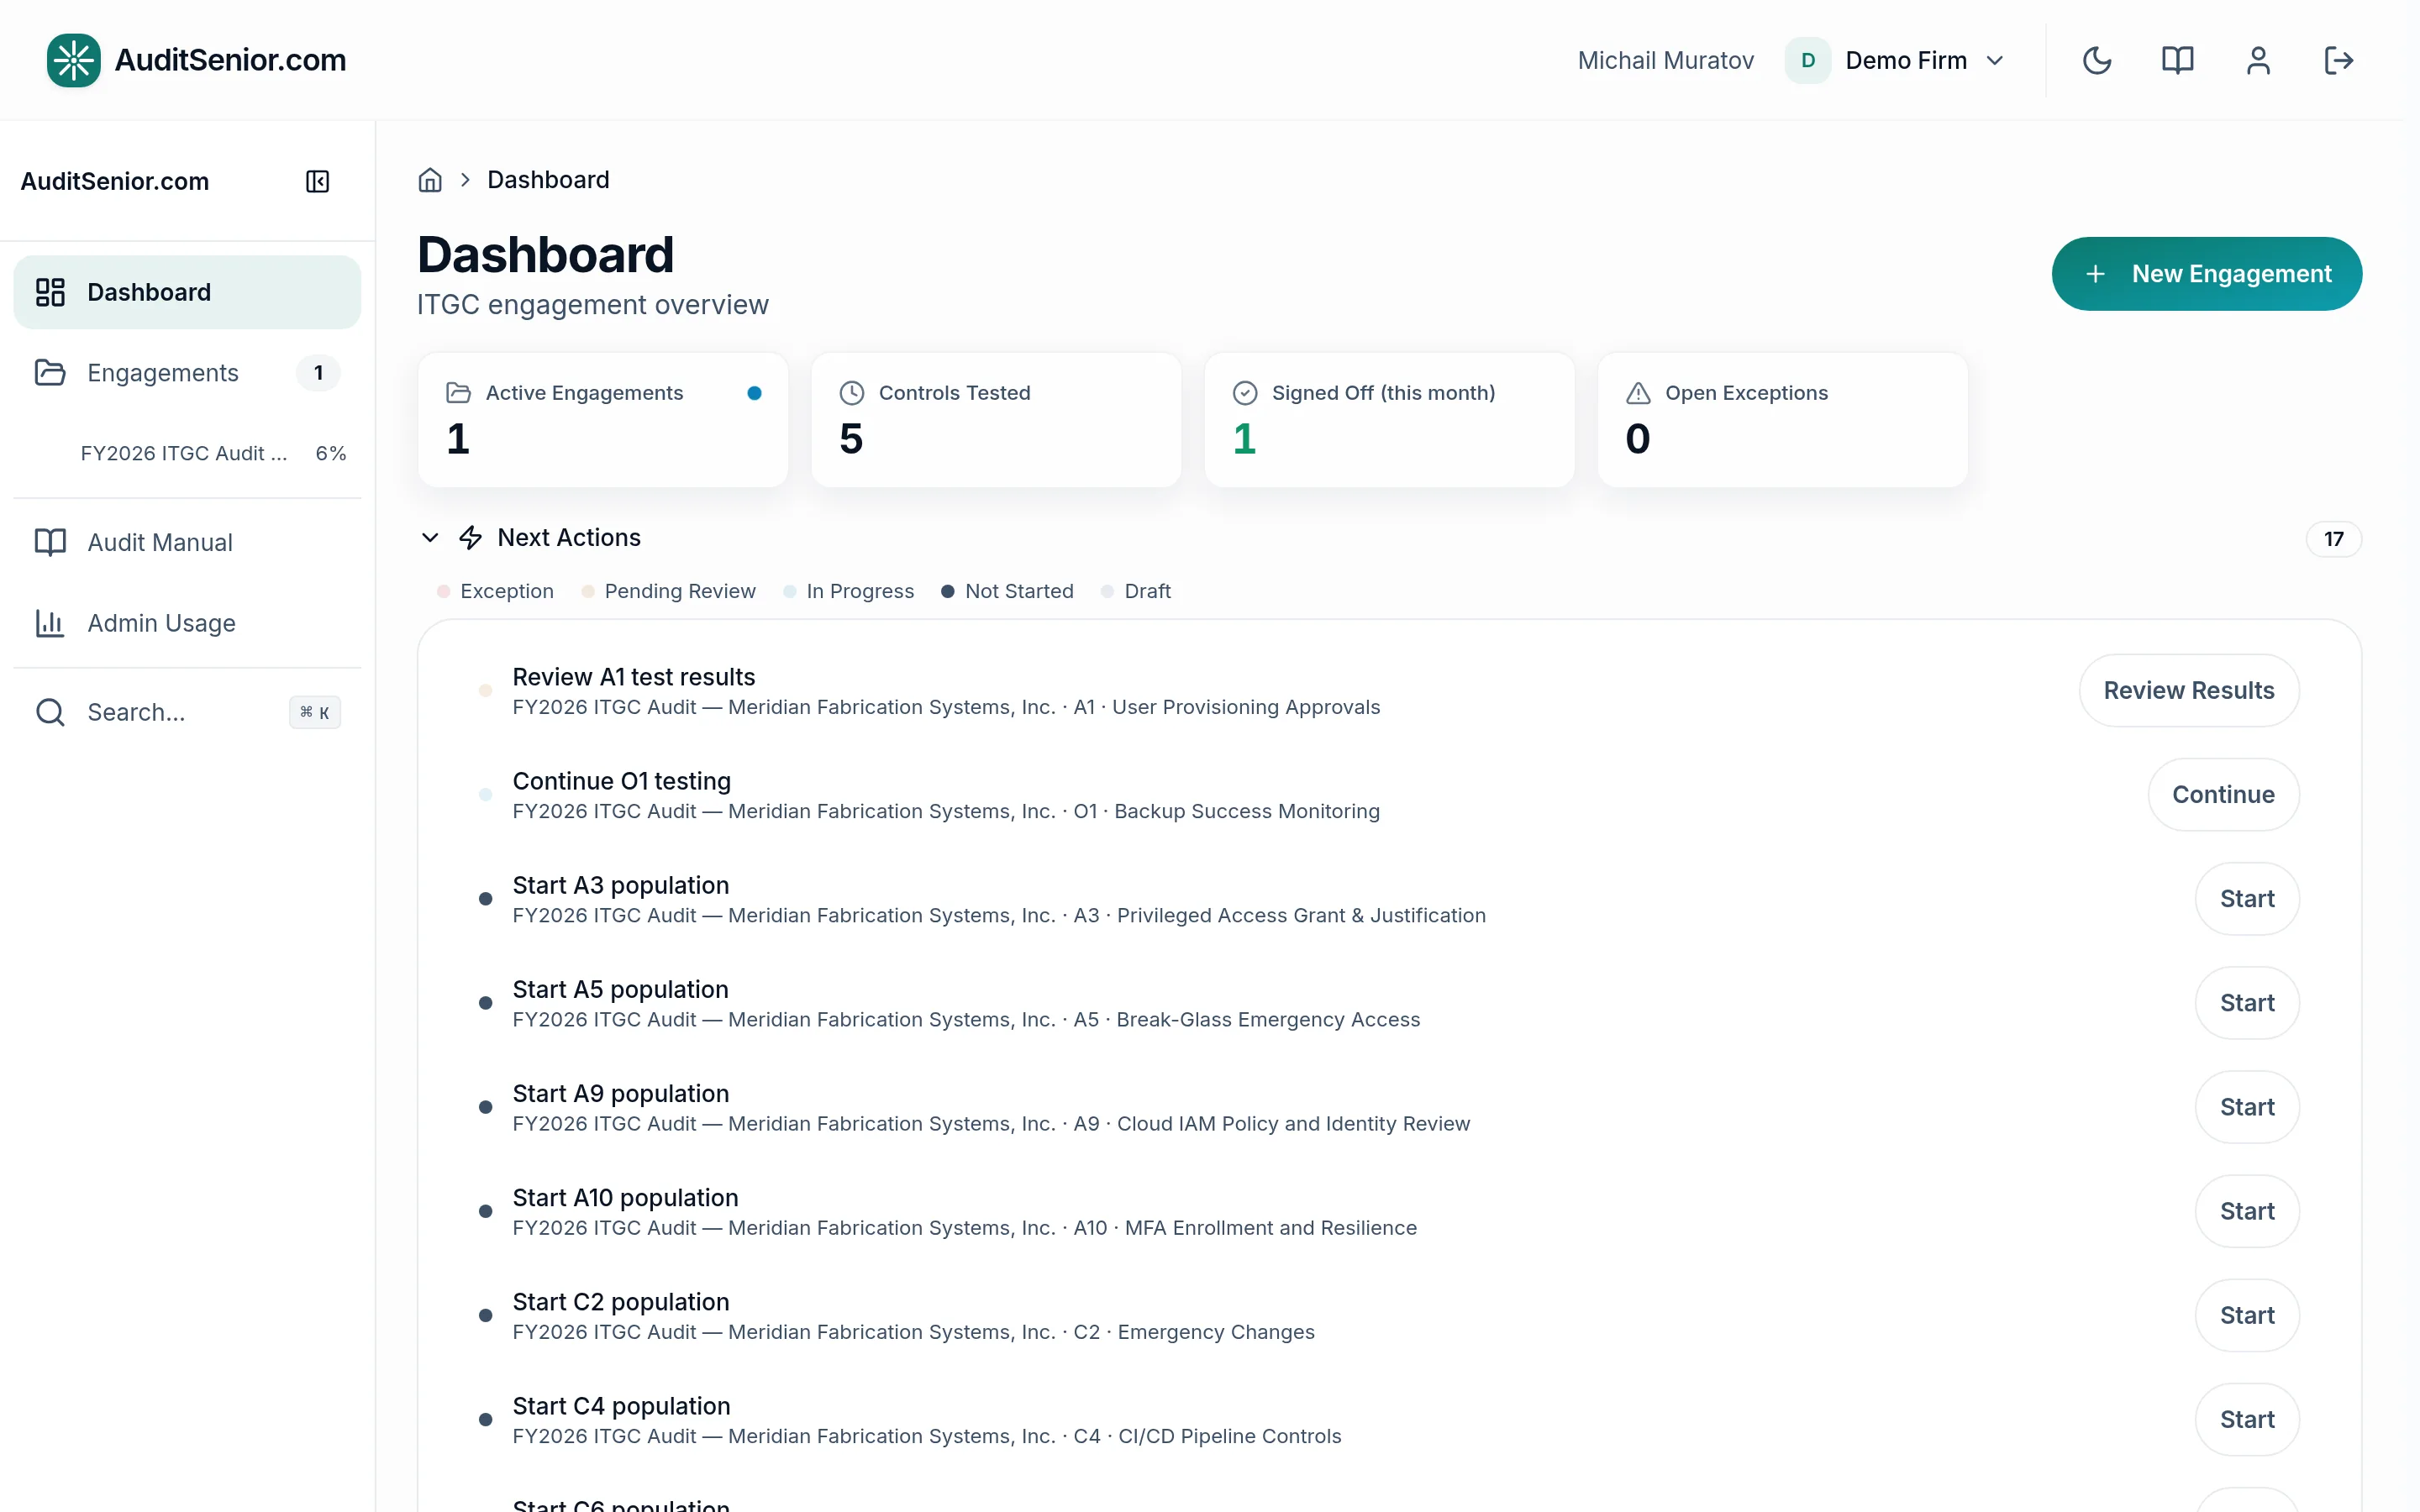Viewport: 2420px width, 1512px height.
Task: Click Start for C2 population
Action: point(2247,1315)
